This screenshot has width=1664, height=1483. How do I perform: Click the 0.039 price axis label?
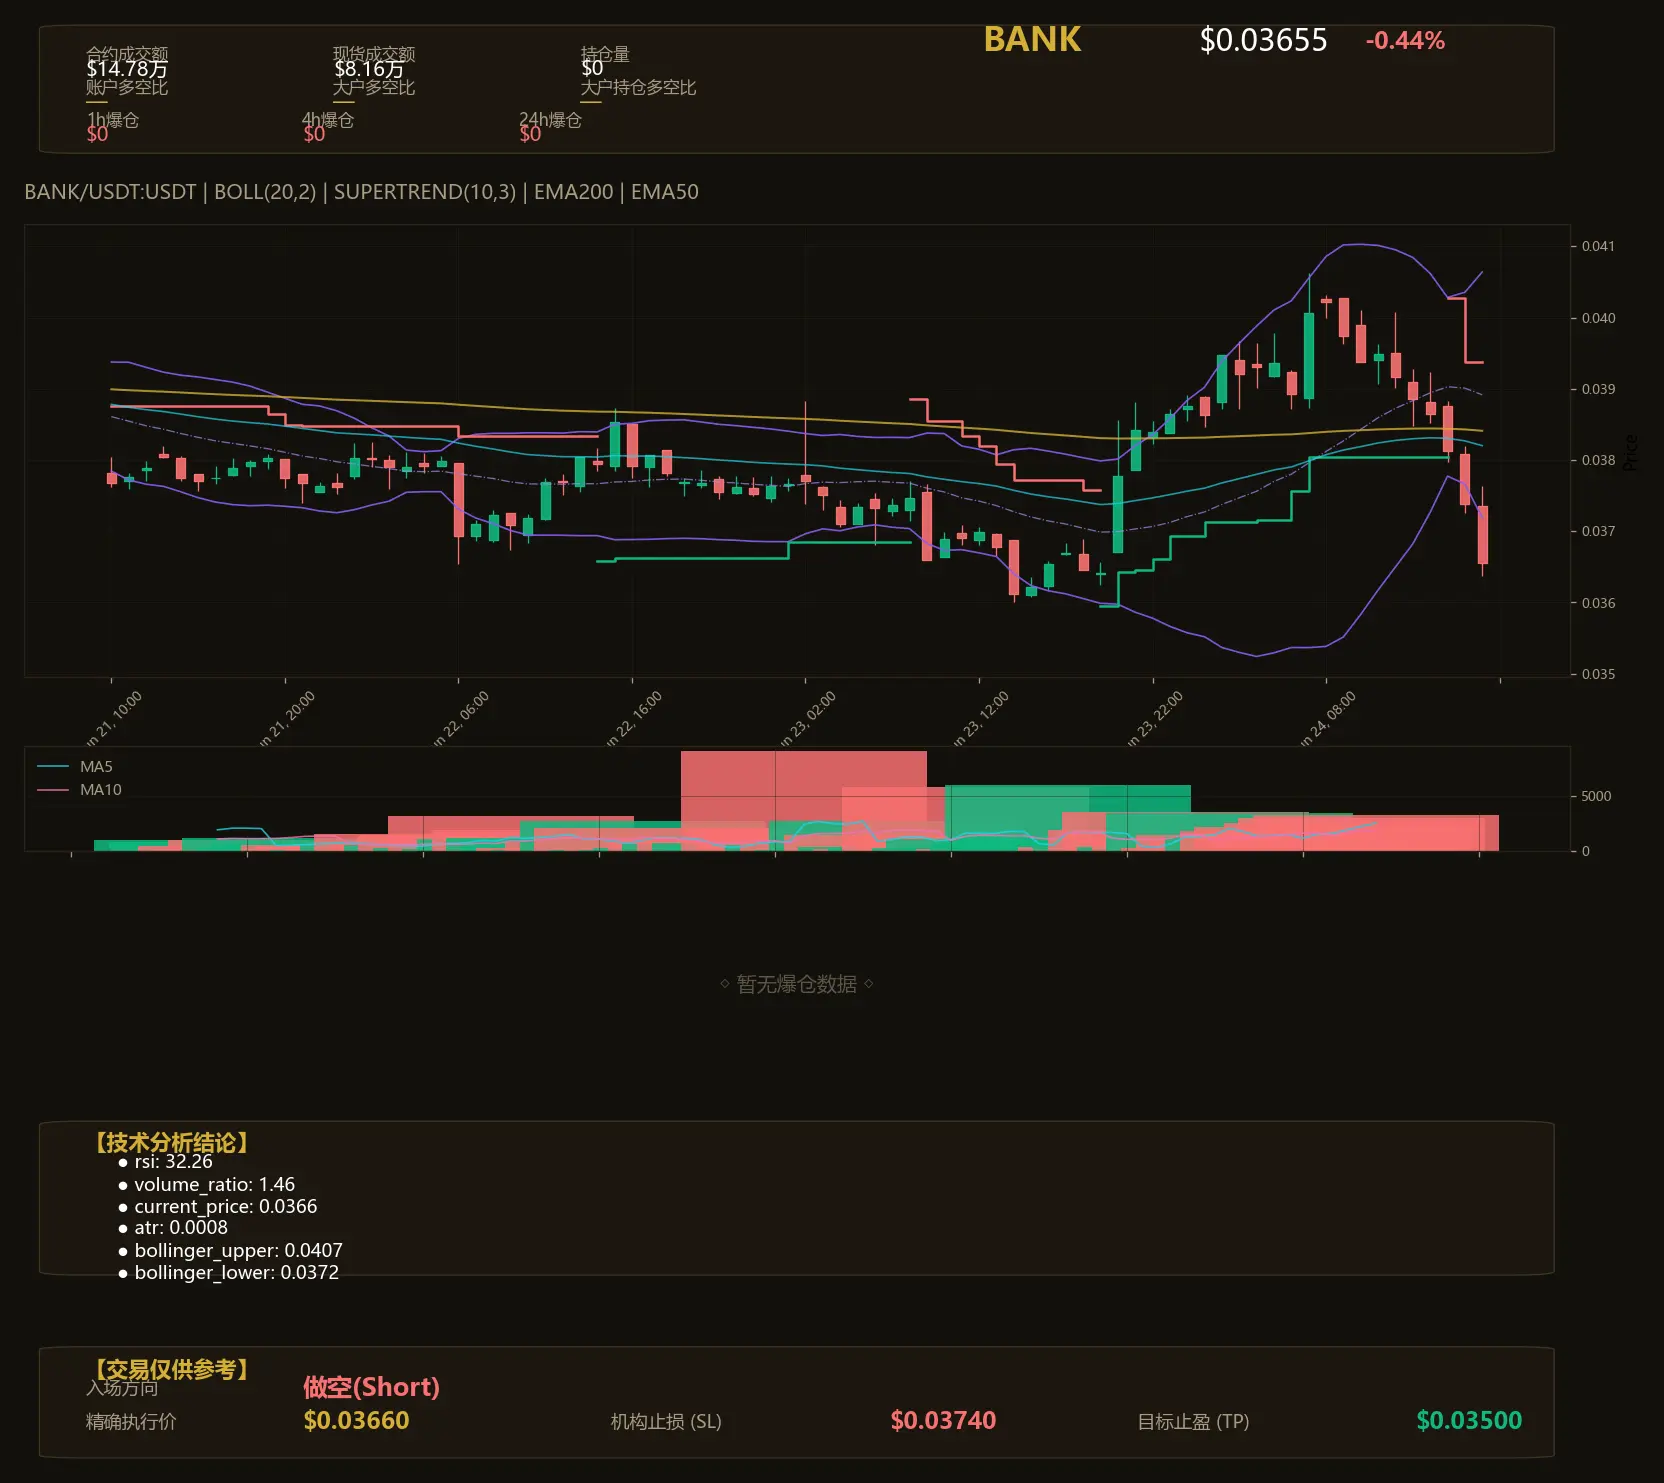(x=1598, y=389)
